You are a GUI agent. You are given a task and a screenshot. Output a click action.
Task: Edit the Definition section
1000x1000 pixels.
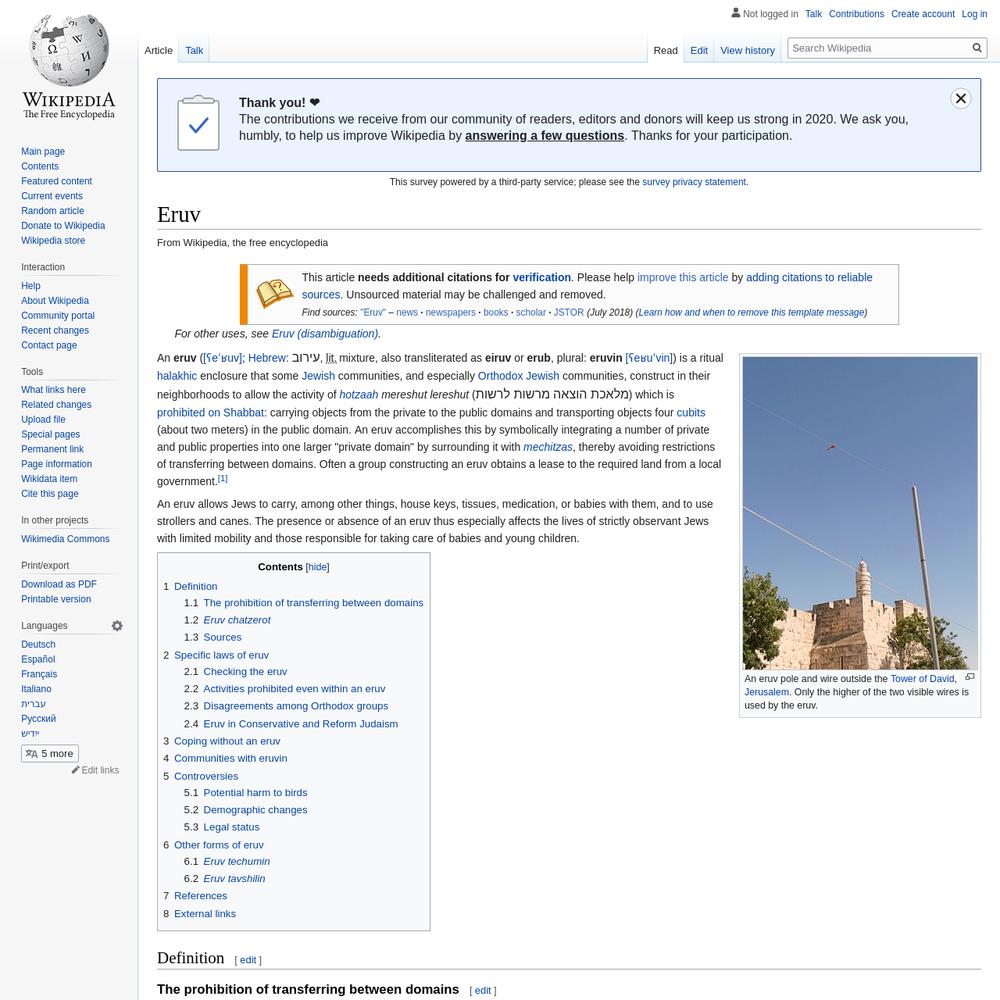(x=248, y=960)
